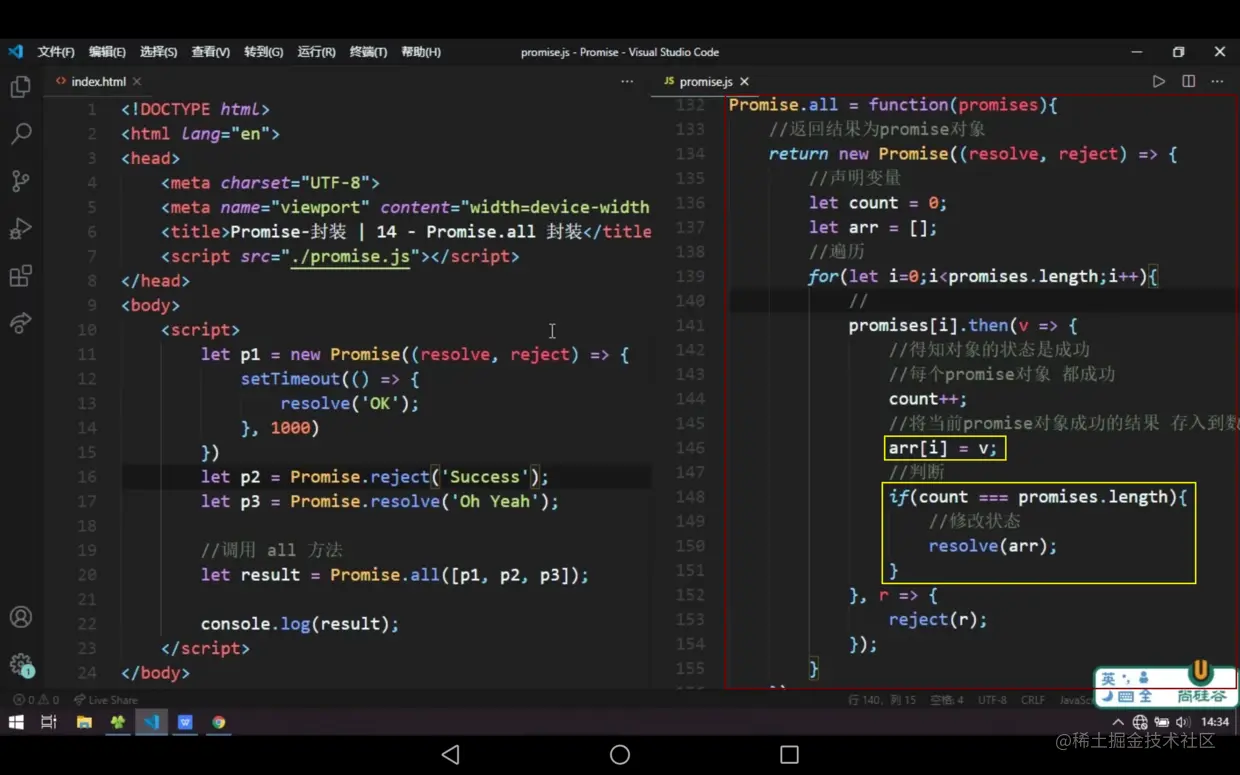Open the 选择(S) menu
The image size is (1240, 775).
point(158,52)
